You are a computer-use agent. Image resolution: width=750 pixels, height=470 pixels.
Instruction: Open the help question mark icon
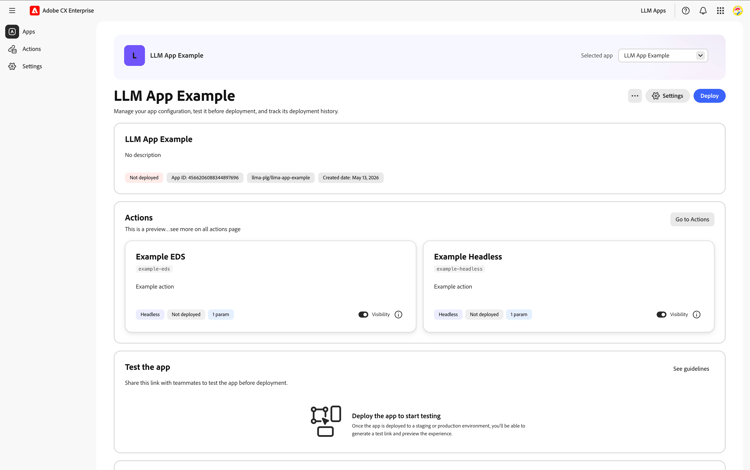point(685,11)
